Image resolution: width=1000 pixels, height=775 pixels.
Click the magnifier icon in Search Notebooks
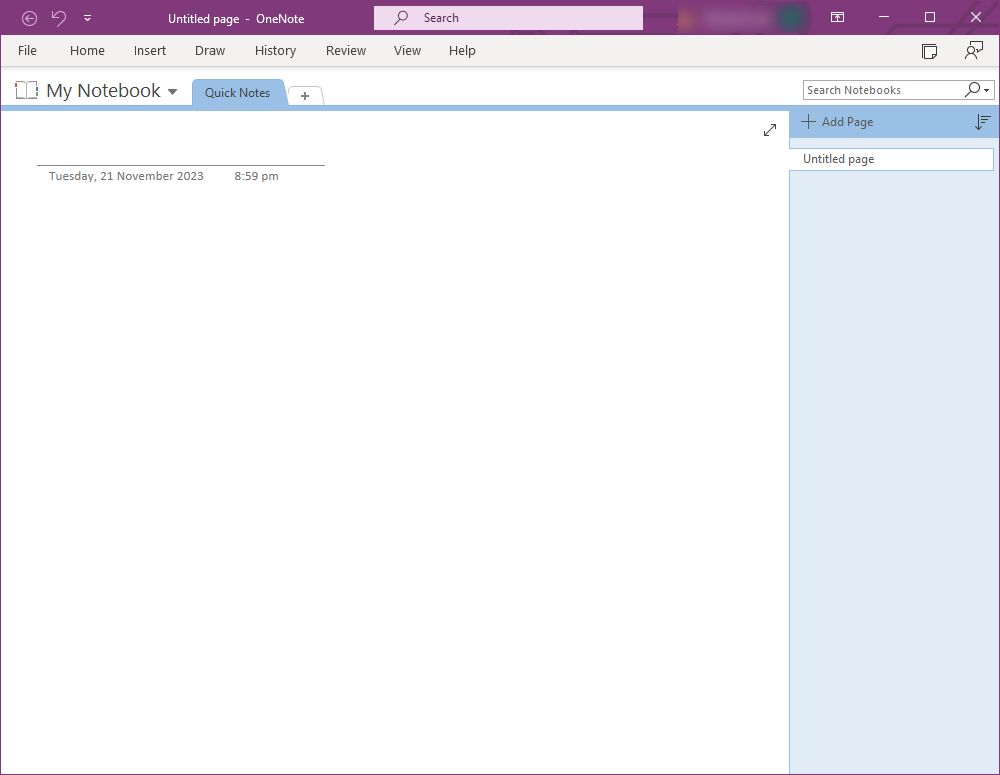[972, 90]
